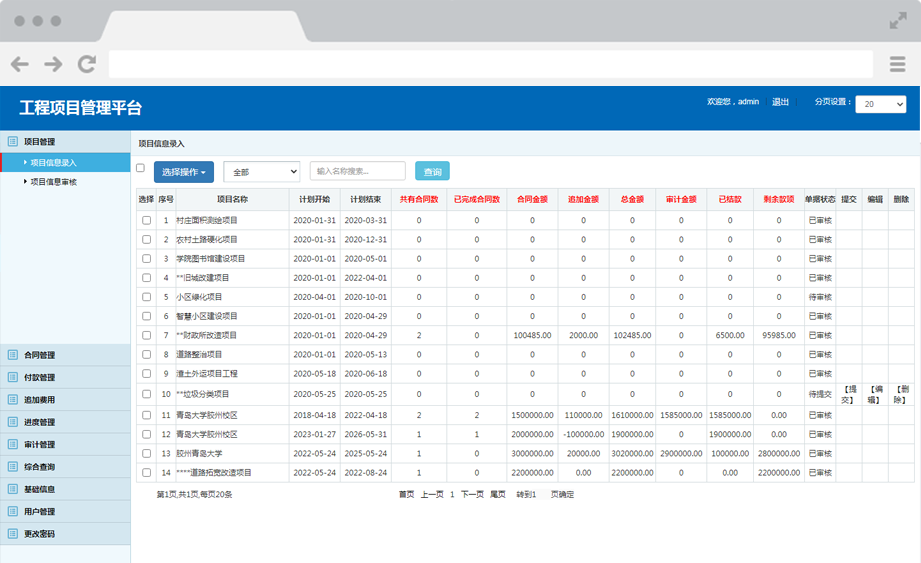
Task: Click the 查询 search button
Action: pos(432,172)
